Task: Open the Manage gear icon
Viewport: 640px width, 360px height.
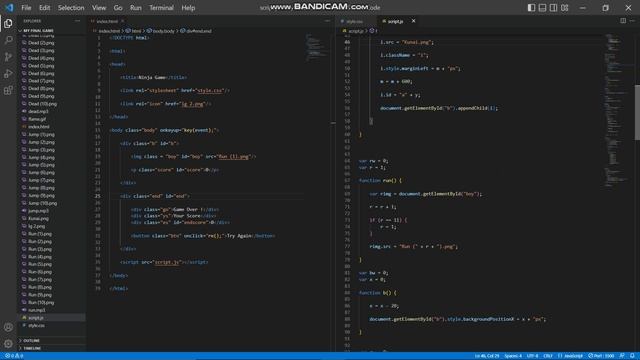Action: [8, 344]
